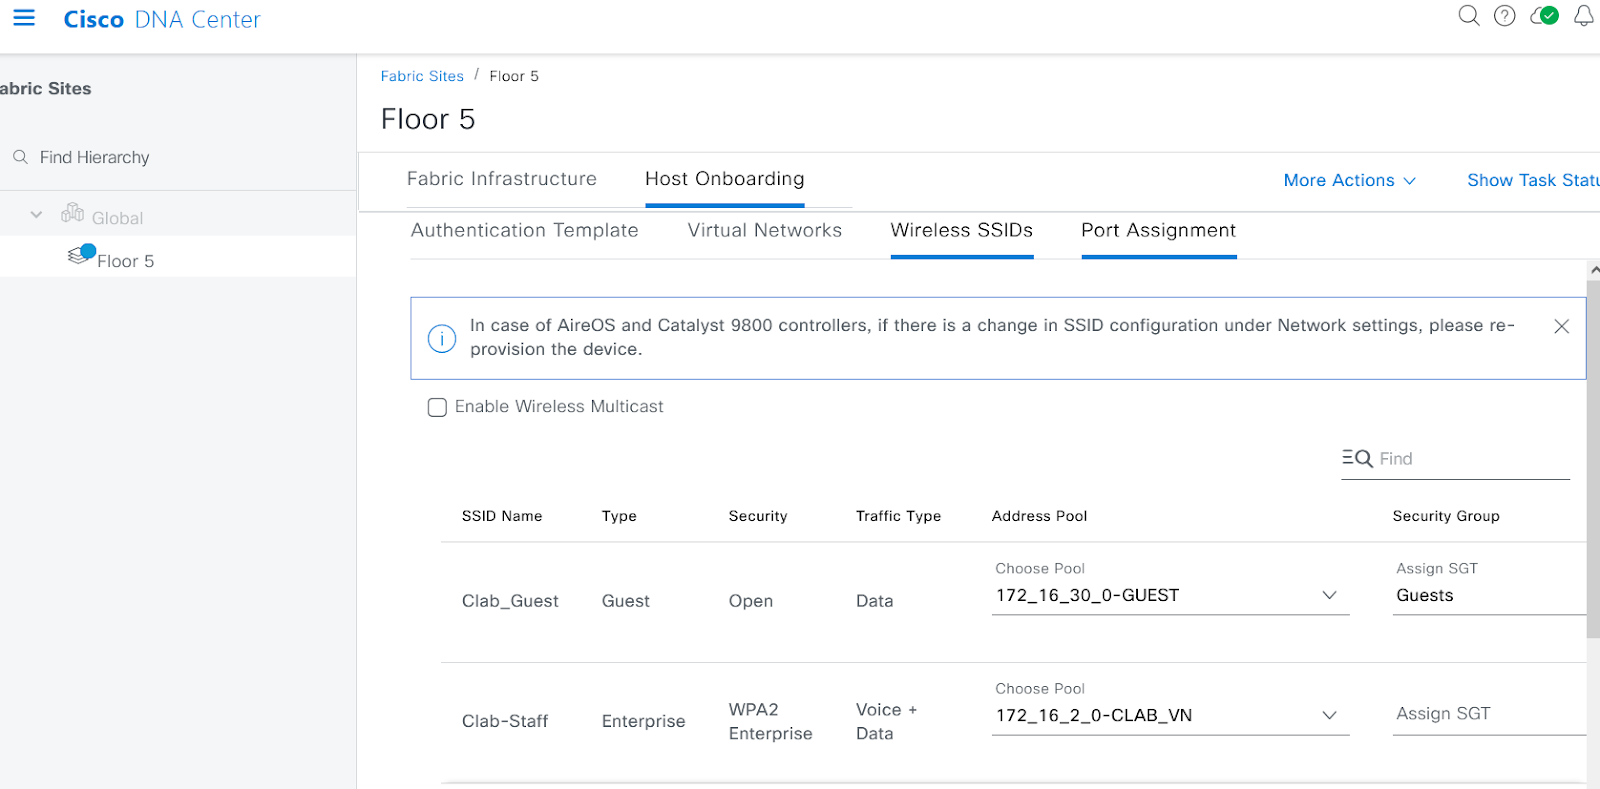Open the notifications bell icon
The height and width of the screenshot is (789, 1600).
[1584, 16]
